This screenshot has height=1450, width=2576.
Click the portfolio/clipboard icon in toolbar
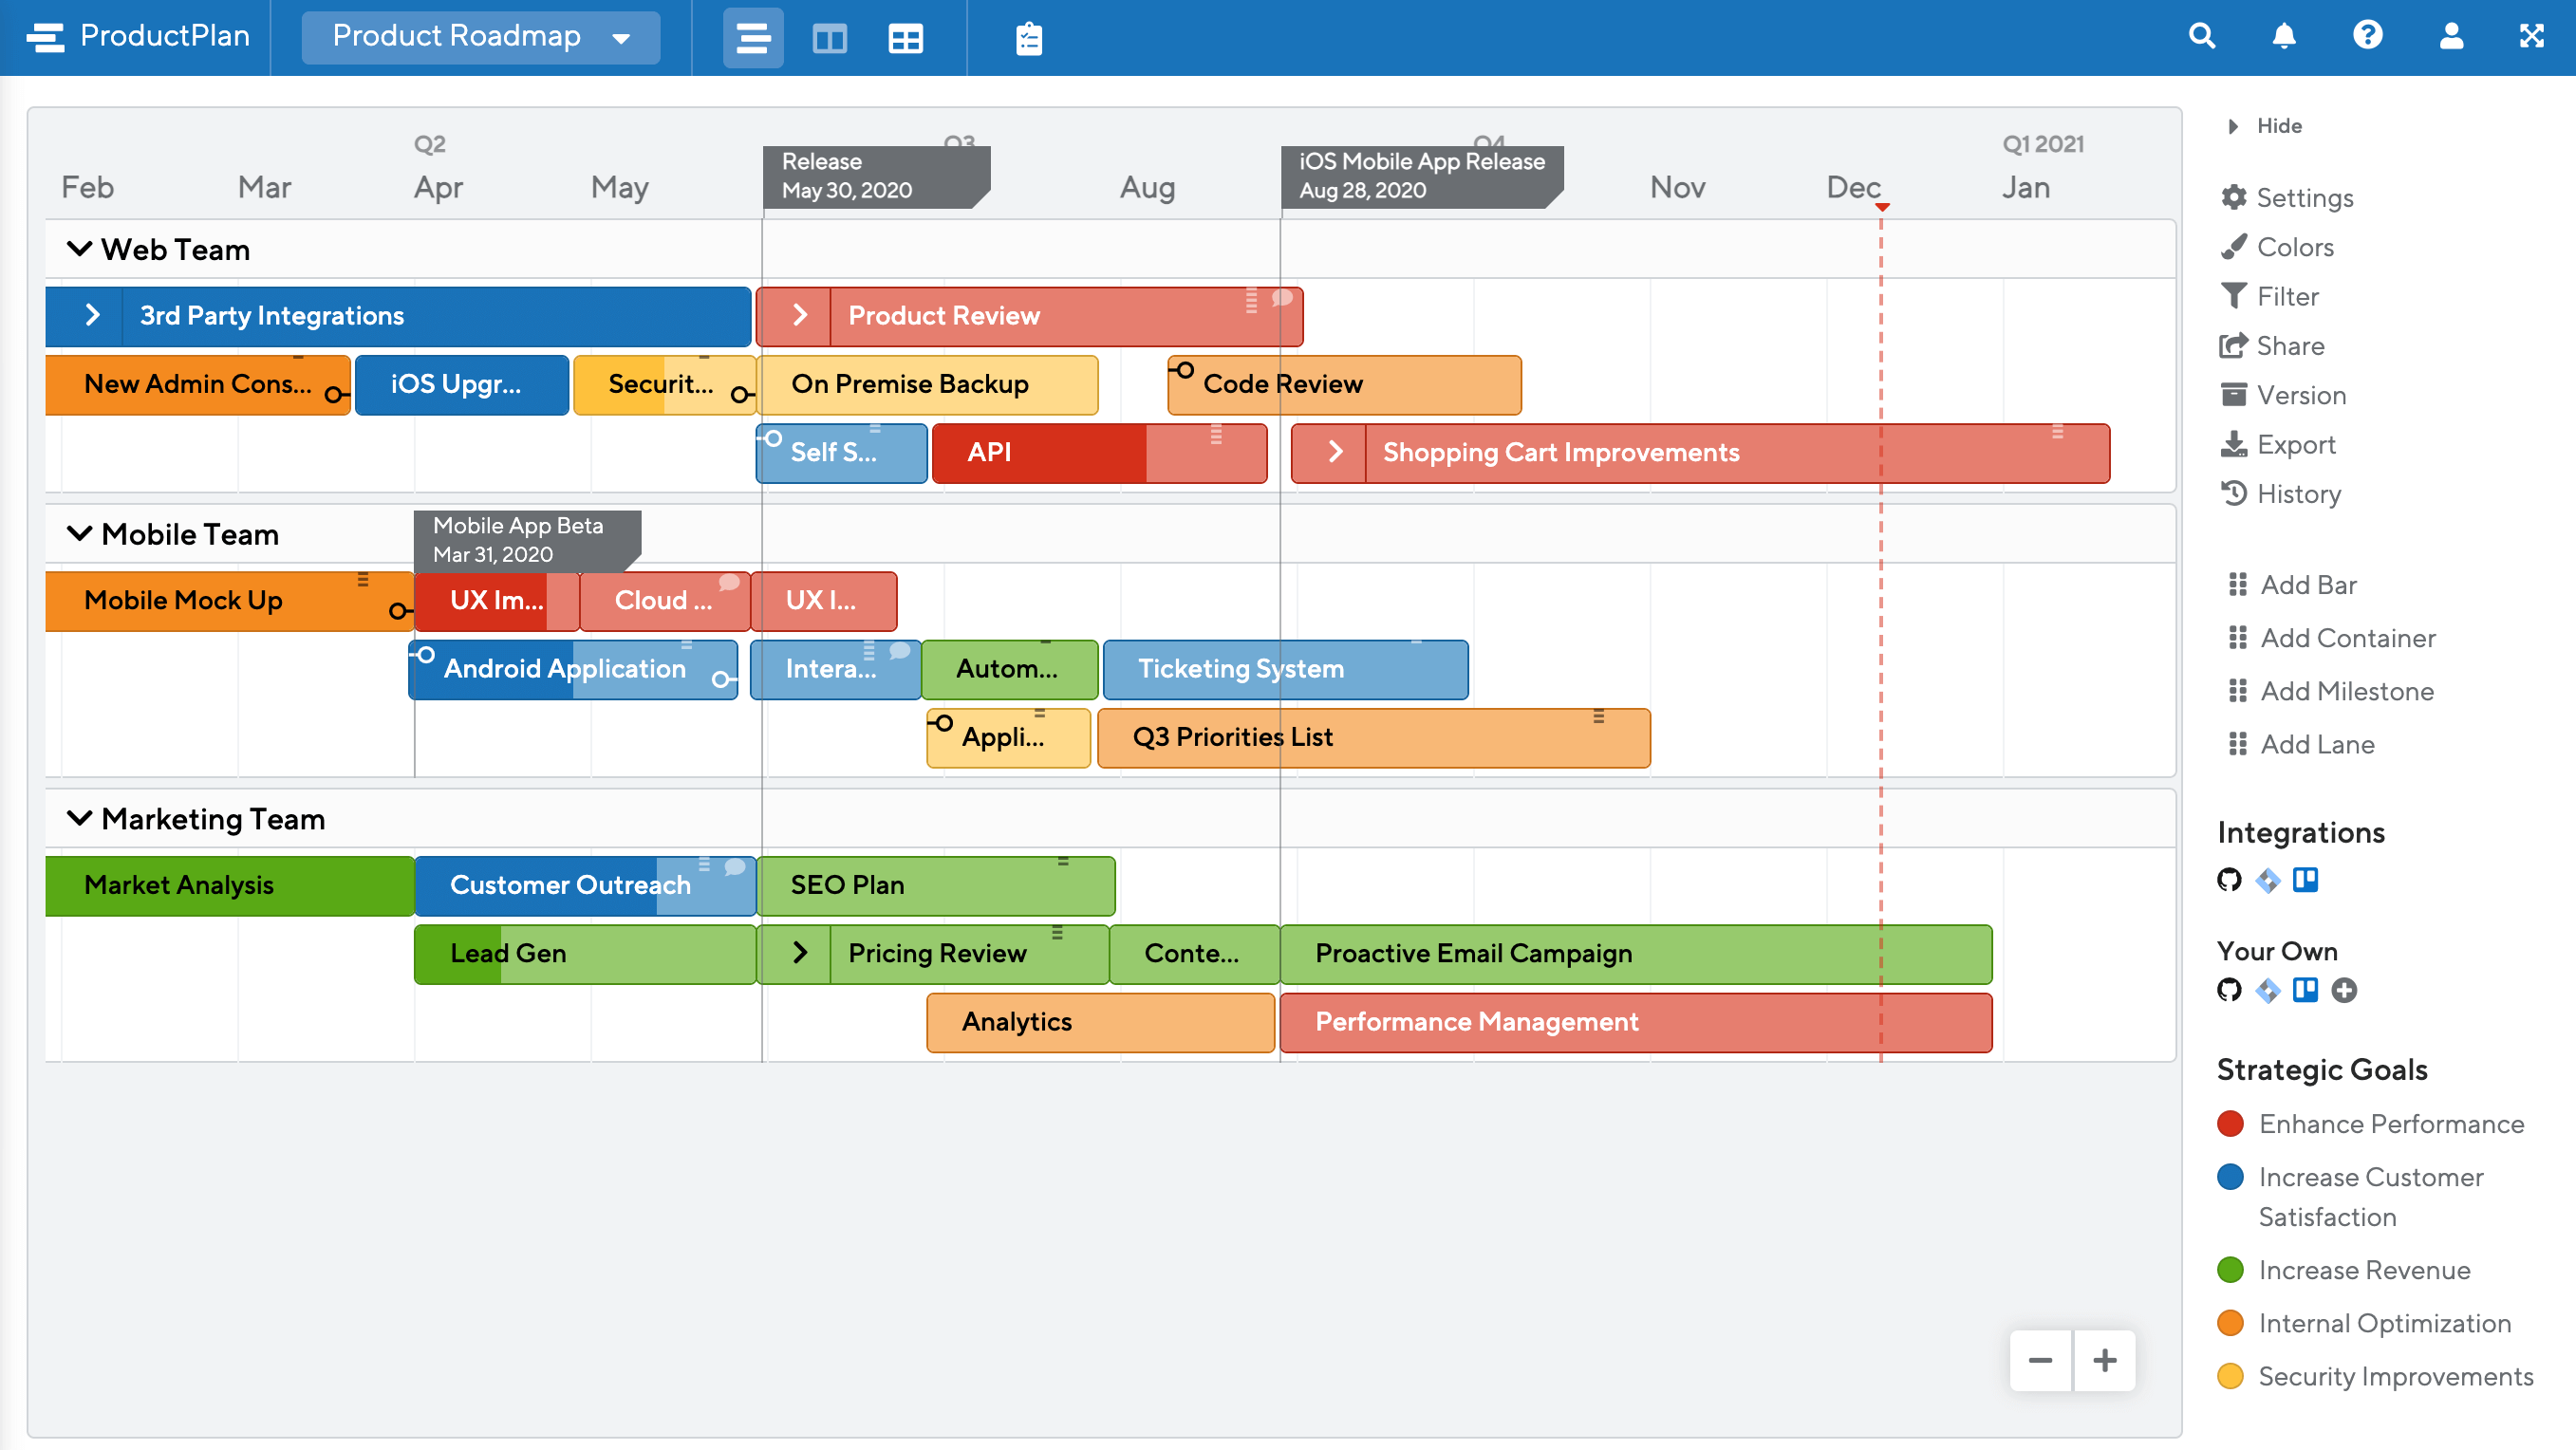coord(1026,37)
